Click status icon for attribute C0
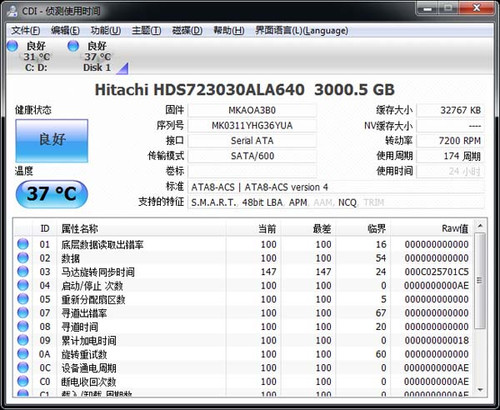The width and height of the screenshot is (500, 410). pyautogui.click(x=23, y=381)
